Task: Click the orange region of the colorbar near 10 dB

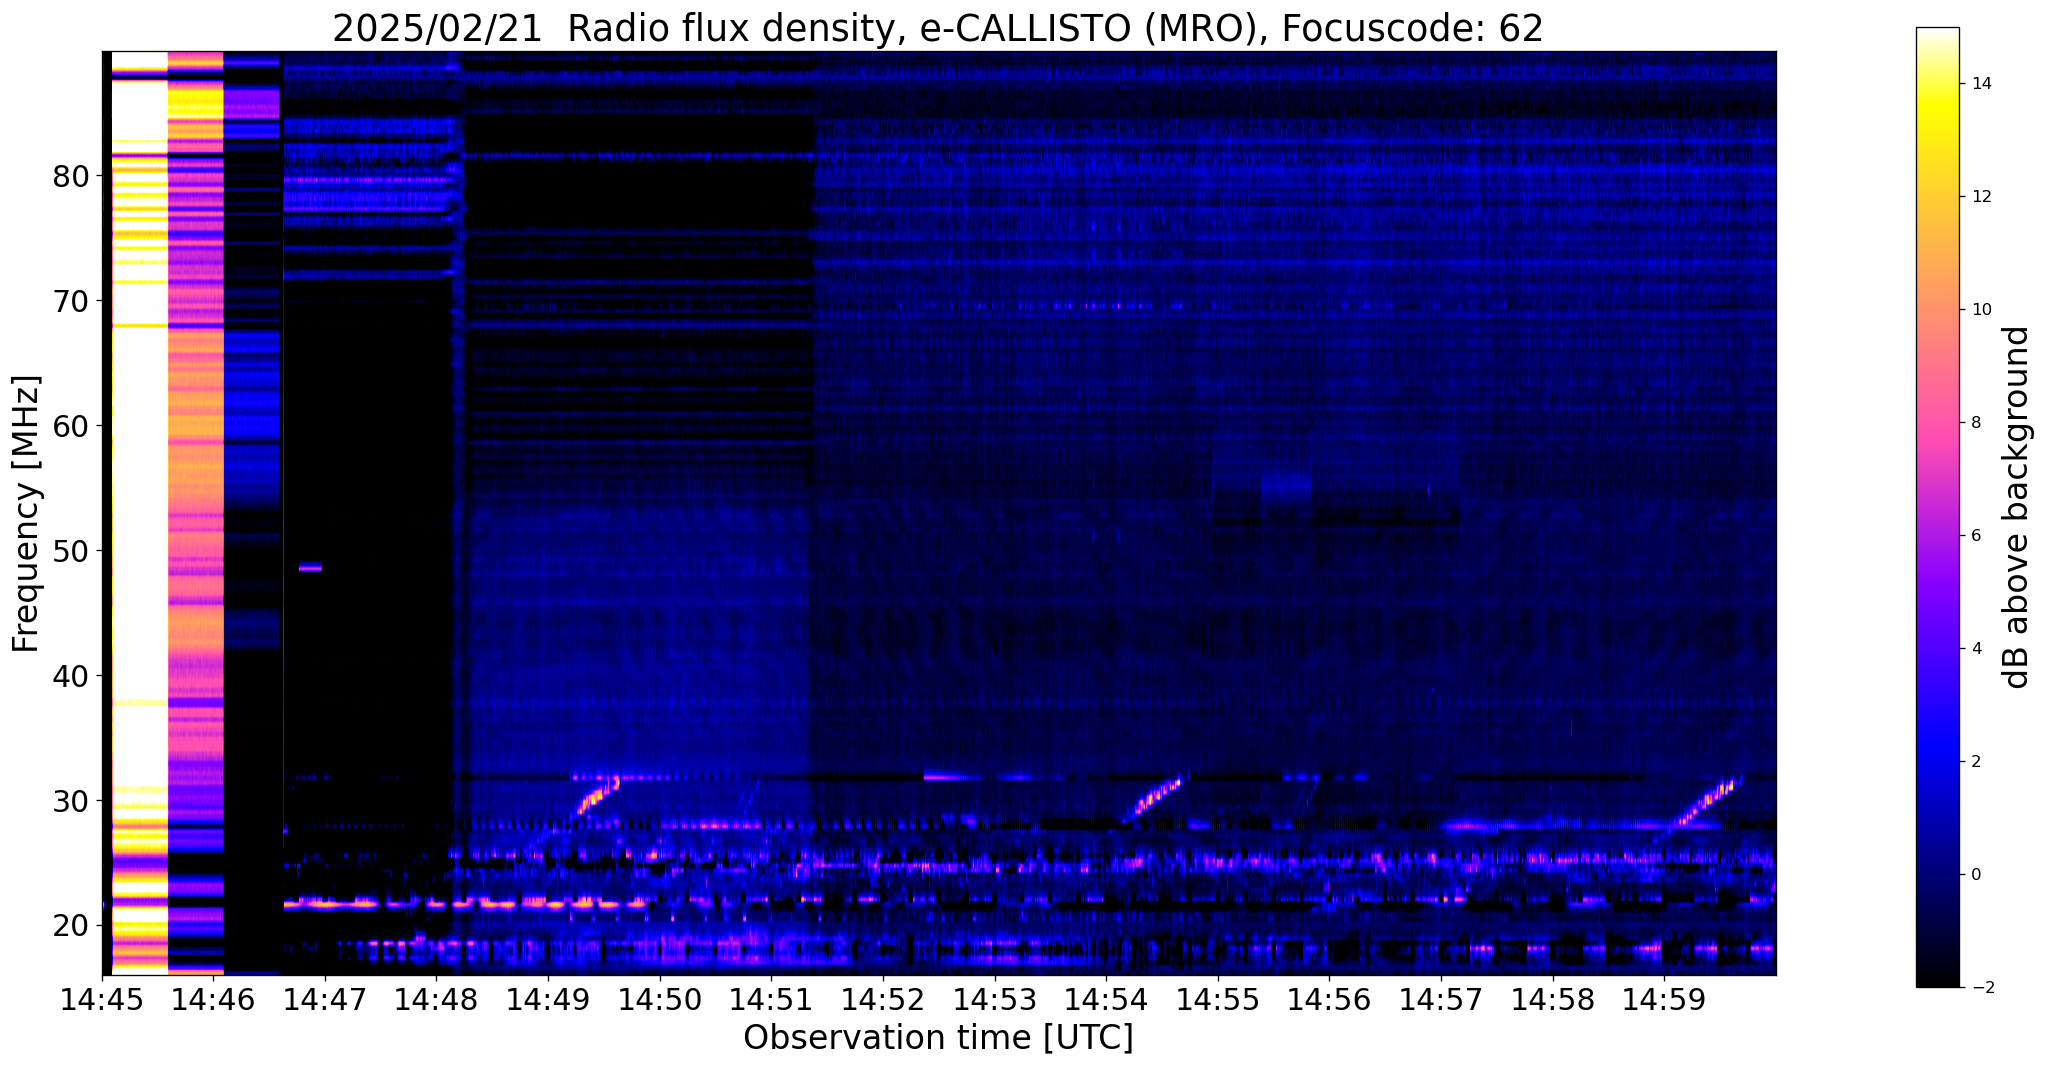Action: click(1937, 310)
